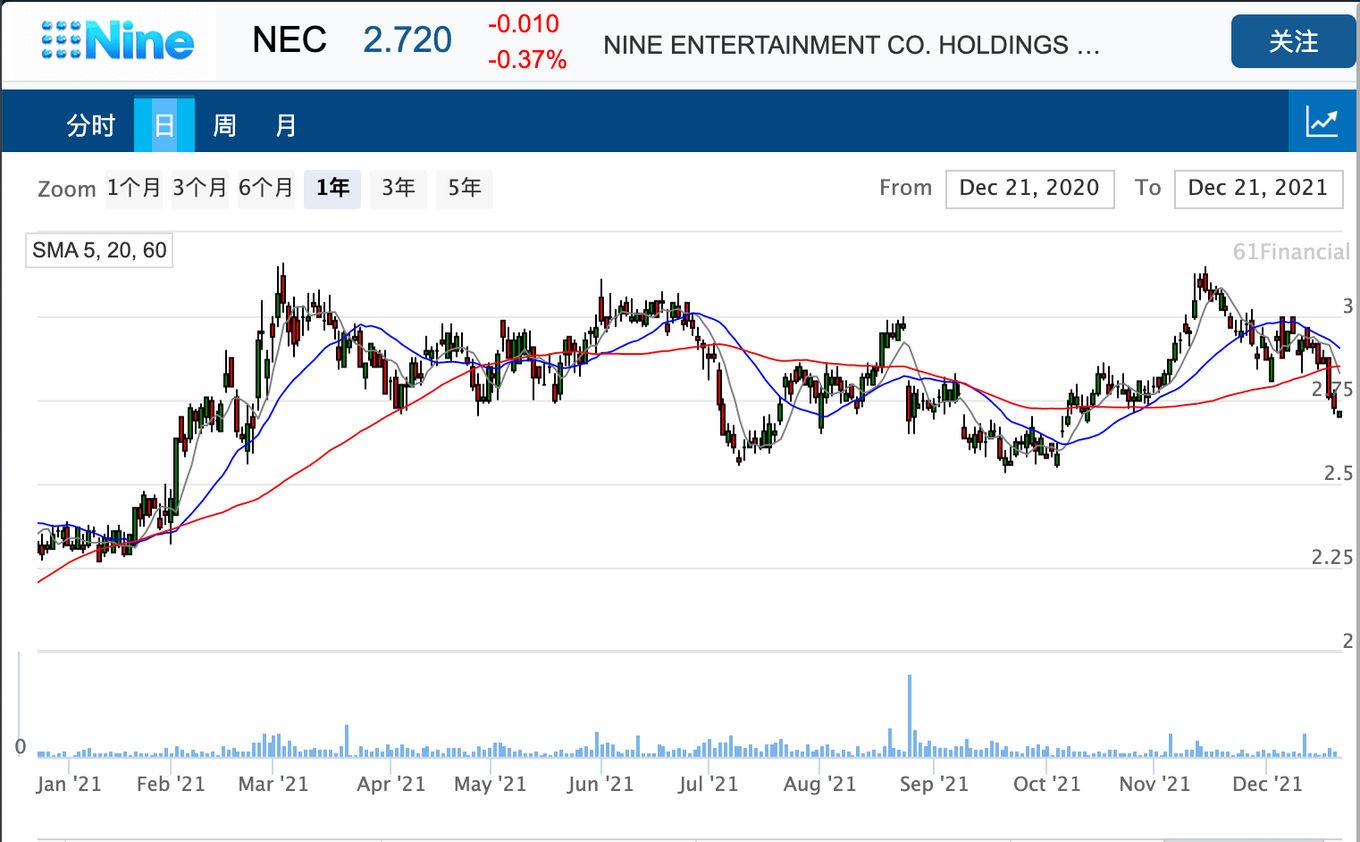Switch to the 月 monthly tab

click(x=286, y=126)
